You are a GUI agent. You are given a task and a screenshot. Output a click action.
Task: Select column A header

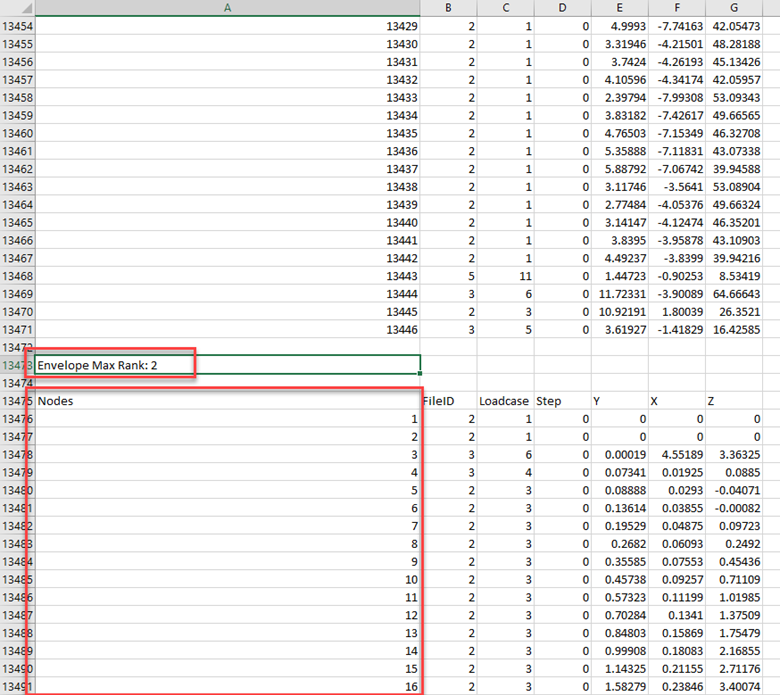[x=228, y=8]
